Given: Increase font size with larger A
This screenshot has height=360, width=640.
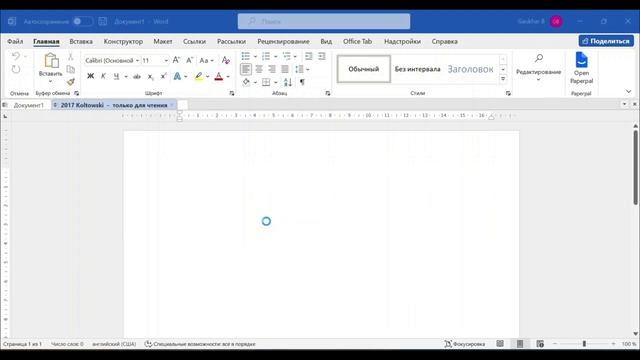Looking at the screenshot, I should coord(176,60).
